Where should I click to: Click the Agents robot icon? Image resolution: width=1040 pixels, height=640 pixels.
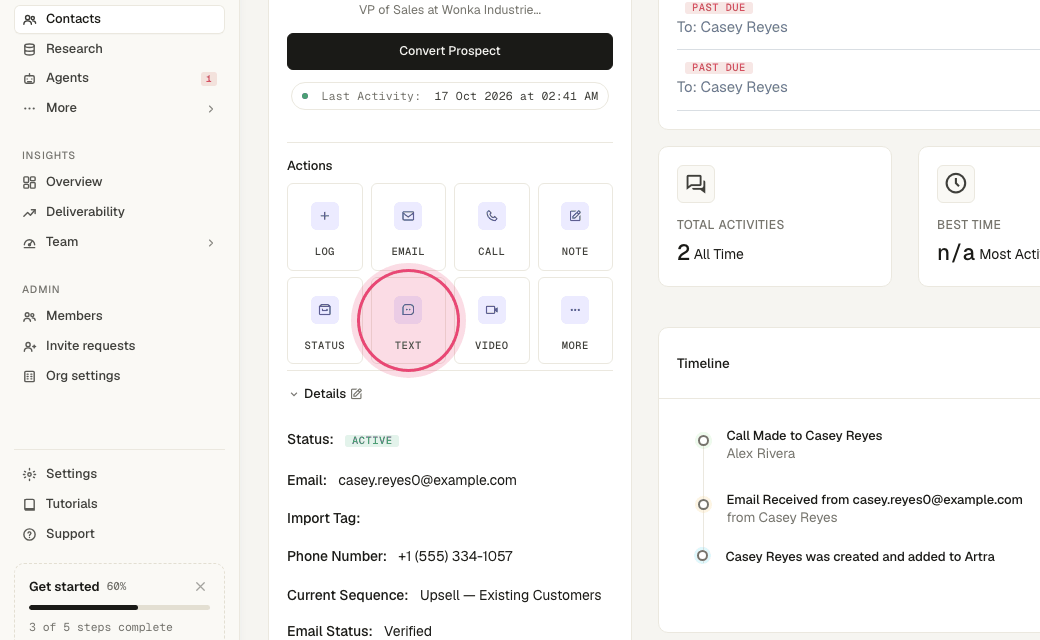(29, 79)
